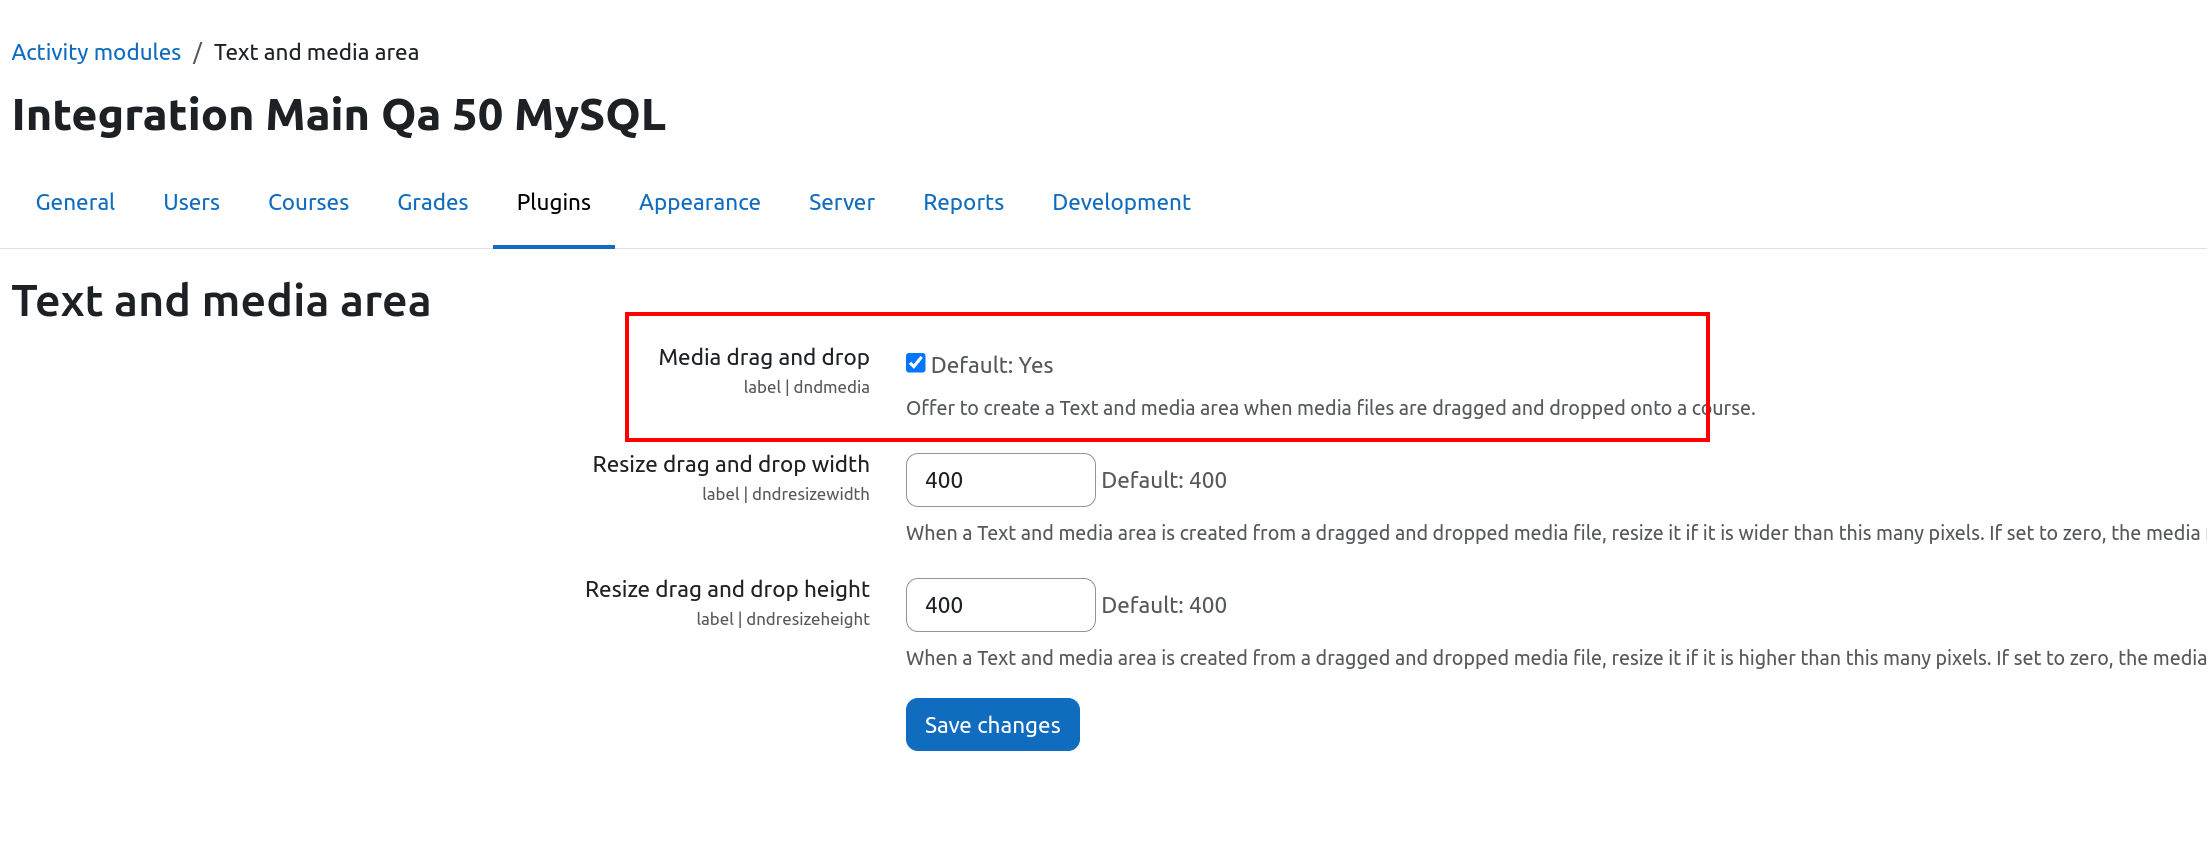Image resolution: width=2207 pixels, height=841 pixels.
Task: Click 'Default: 400' beside the height field
Action: tap(1163, 605)
